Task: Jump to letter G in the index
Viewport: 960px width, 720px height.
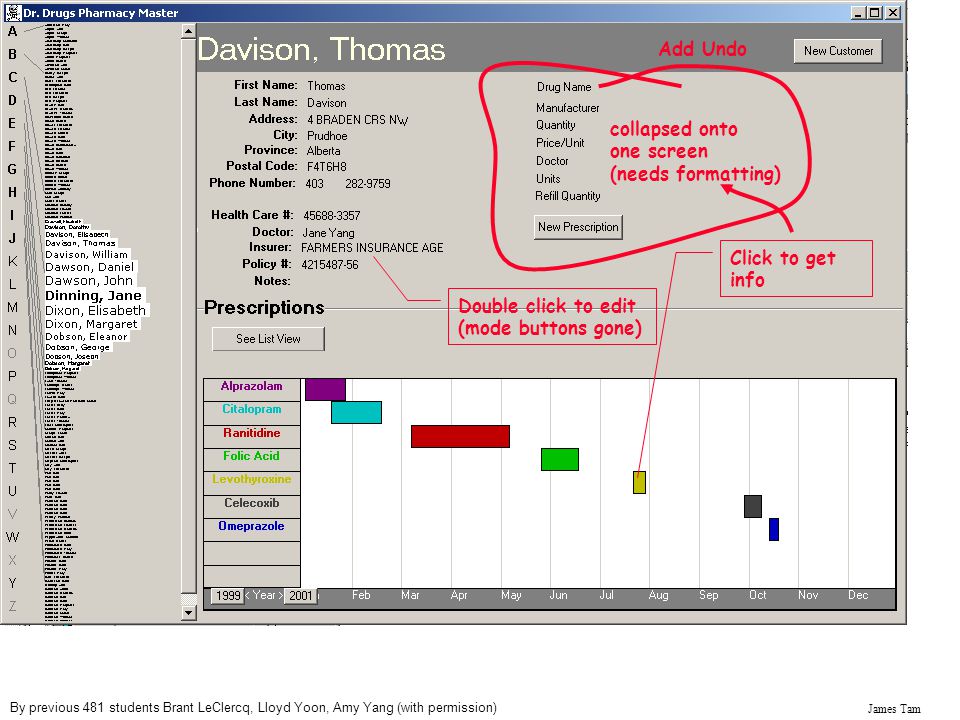Action: point(12,169)
